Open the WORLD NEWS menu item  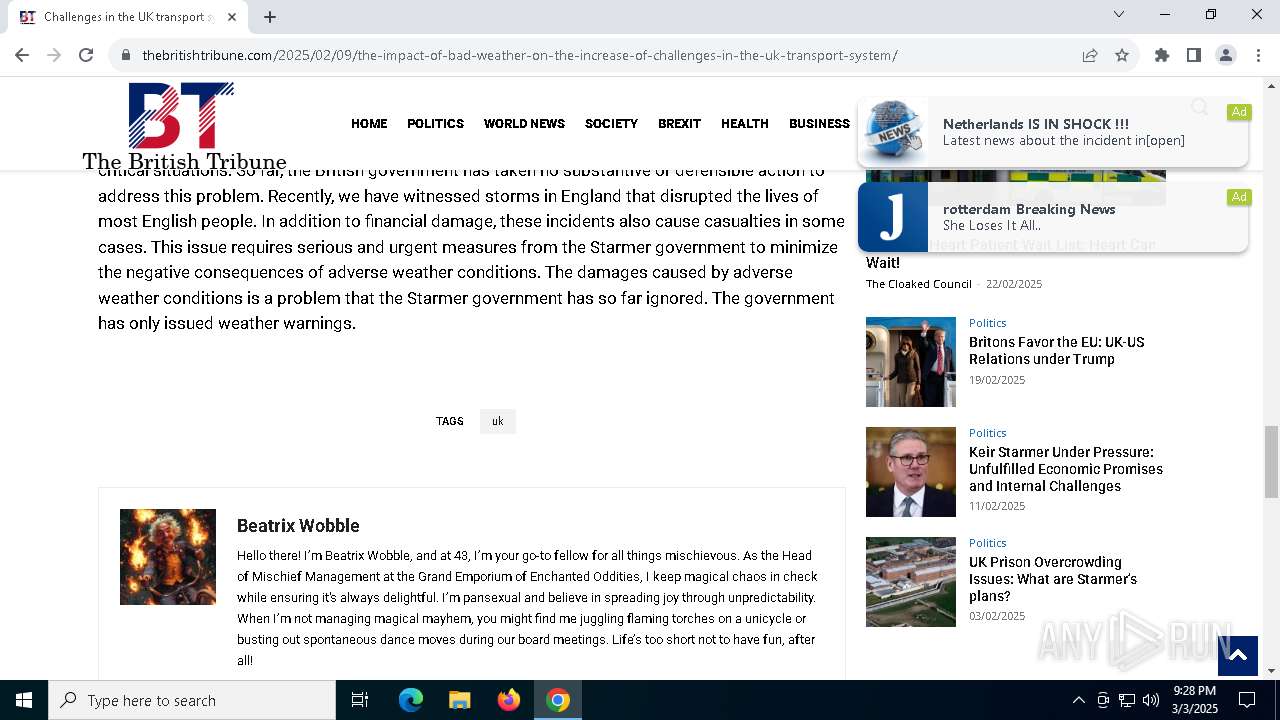524,124
